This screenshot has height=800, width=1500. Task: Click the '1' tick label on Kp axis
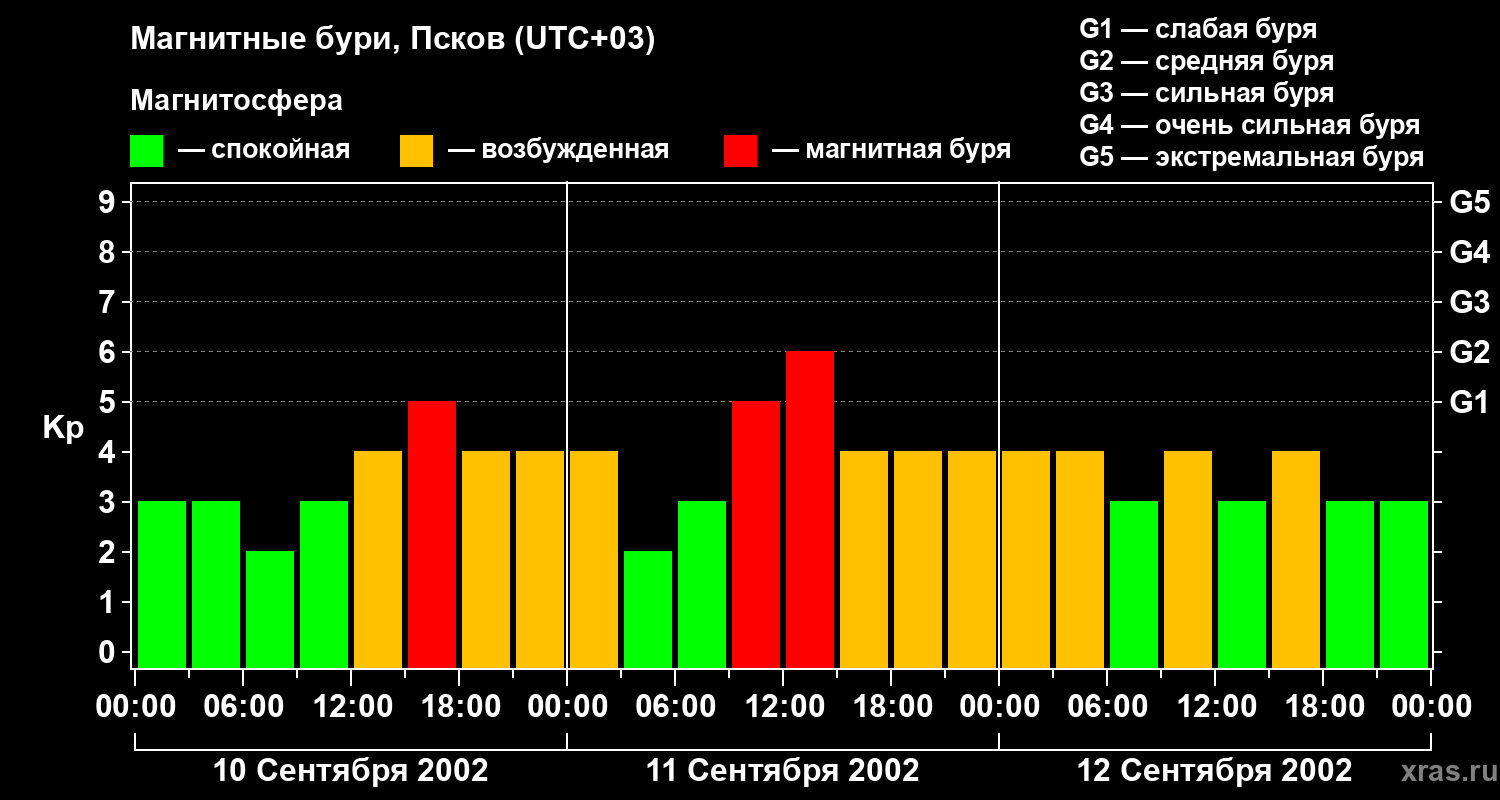[109, 602]
